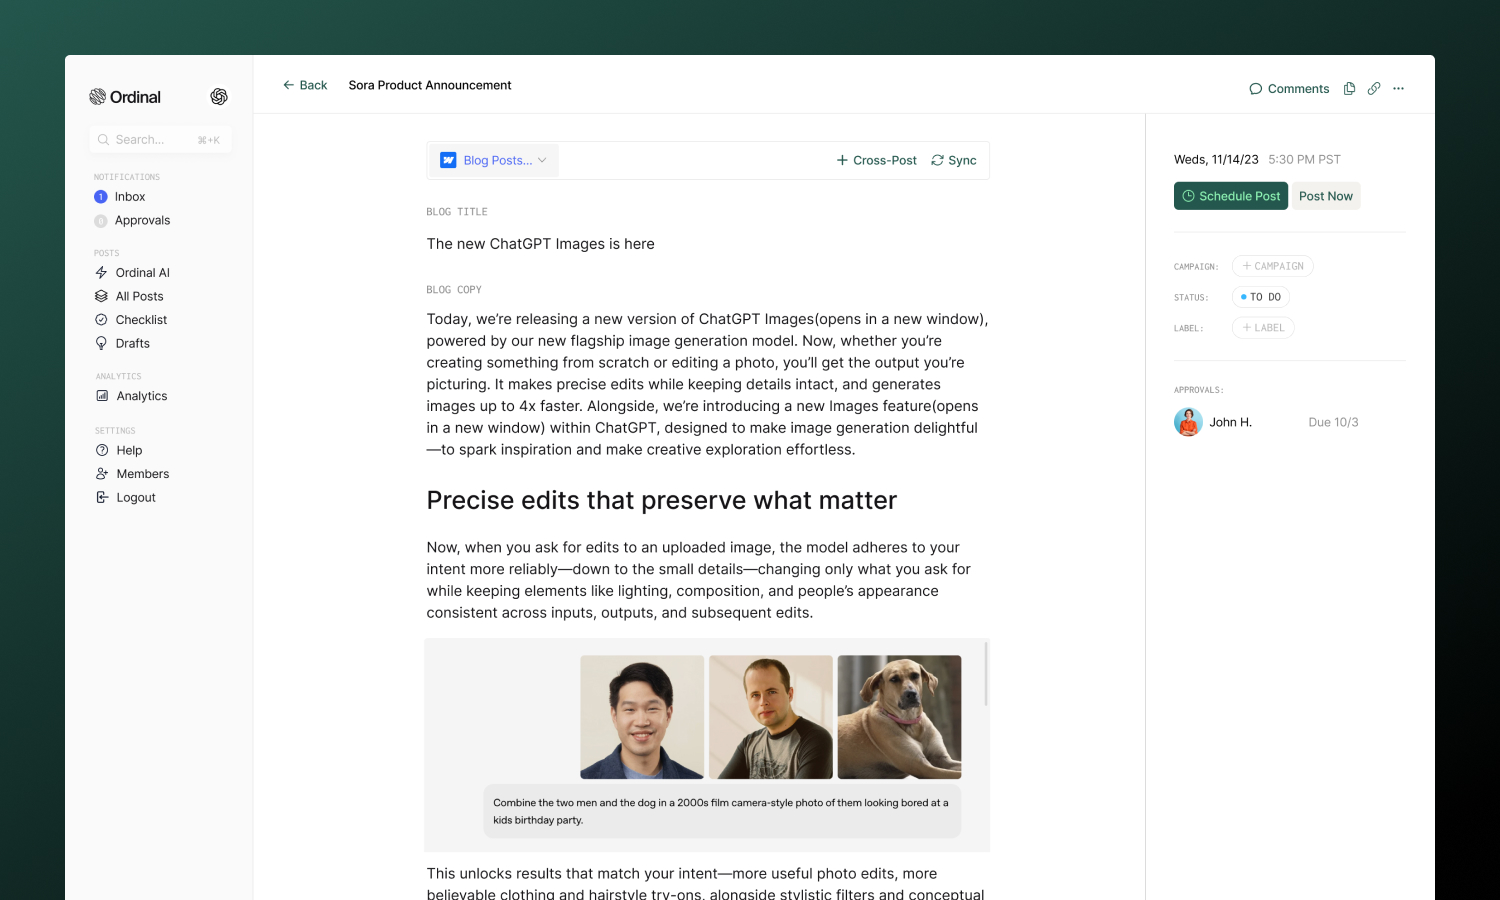Click the Schedule Post button

(1231, 196)
